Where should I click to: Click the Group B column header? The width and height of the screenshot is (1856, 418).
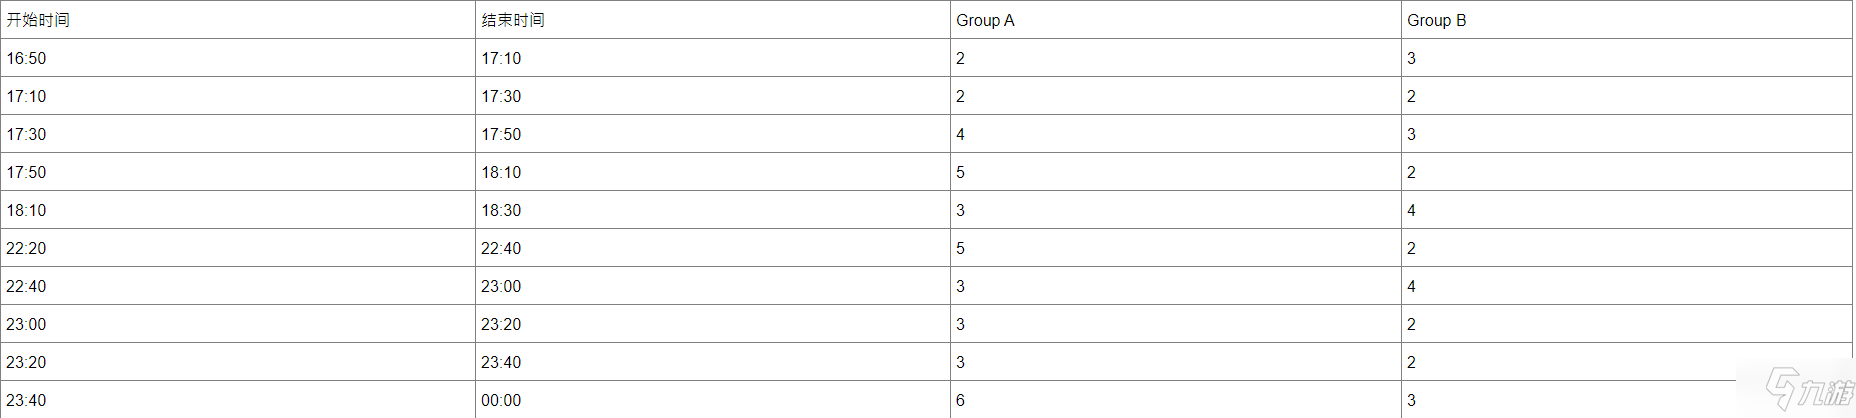[1627, 20]
